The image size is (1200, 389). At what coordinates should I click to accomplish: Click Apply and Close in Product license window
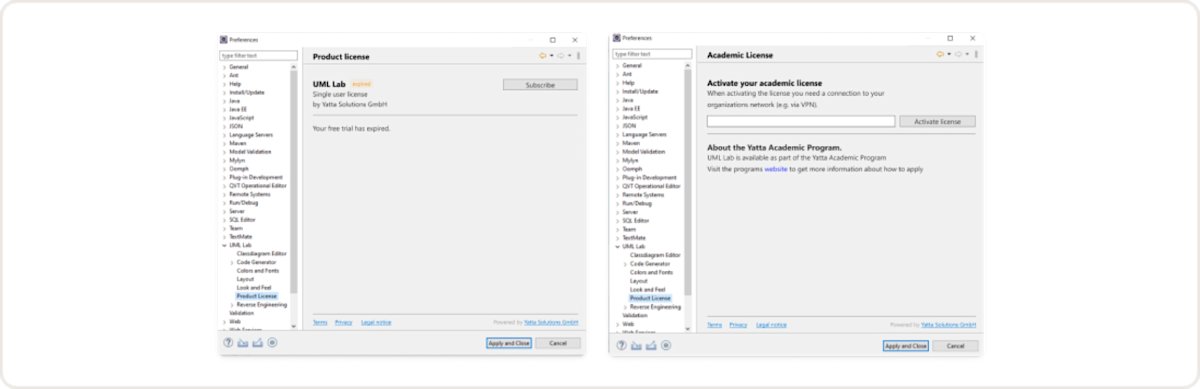508,343
